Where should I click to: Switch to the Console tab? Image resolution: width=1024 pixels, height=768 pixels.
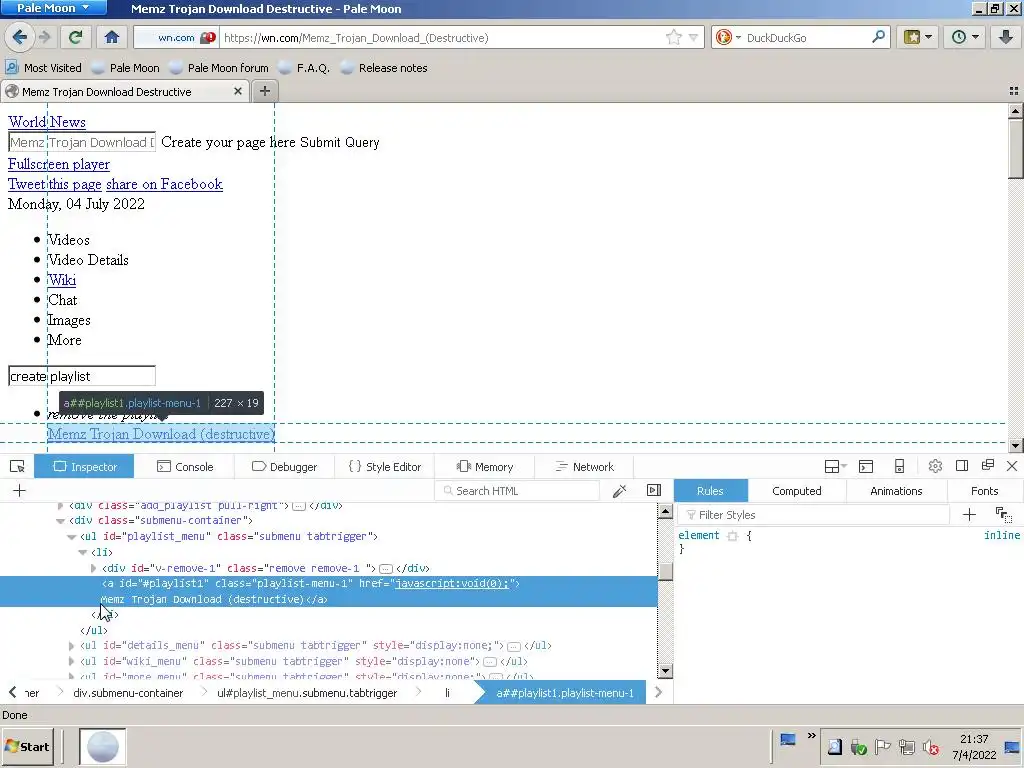tap(185, 466)
